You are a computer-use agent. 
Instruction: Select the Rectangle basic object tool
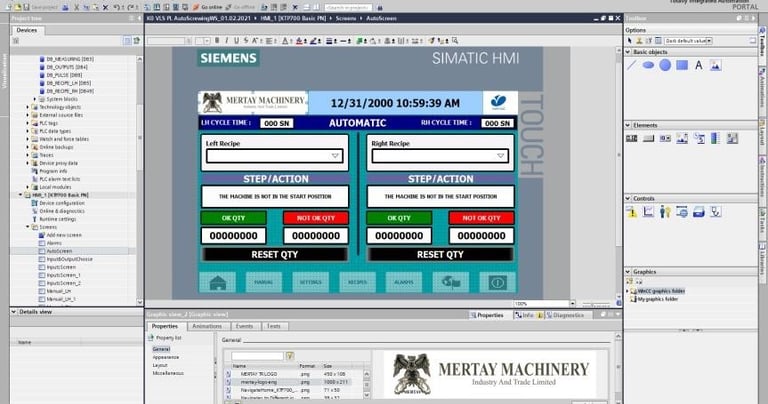click(682, 65)
